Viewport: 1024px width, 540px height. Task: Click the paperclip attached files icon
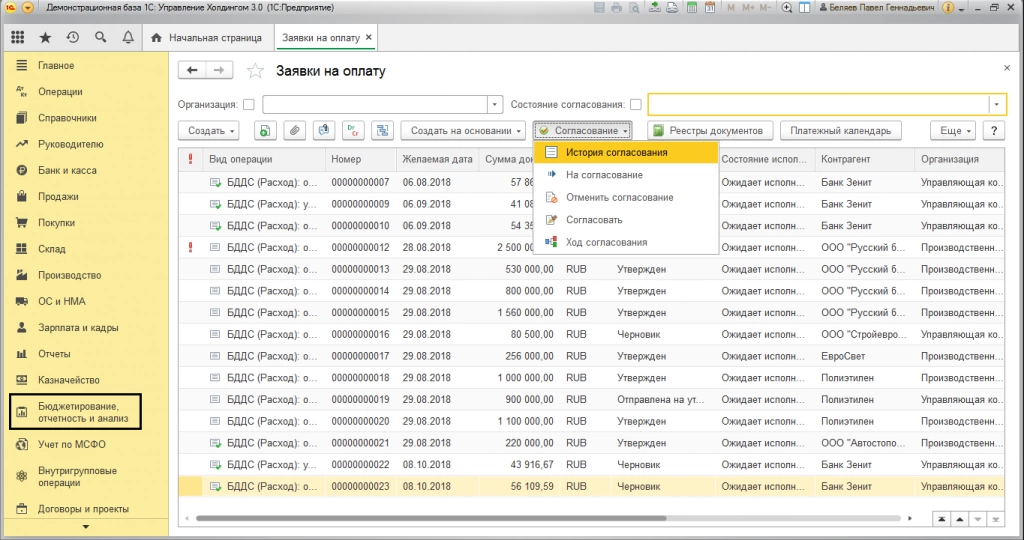click(295, 131)
